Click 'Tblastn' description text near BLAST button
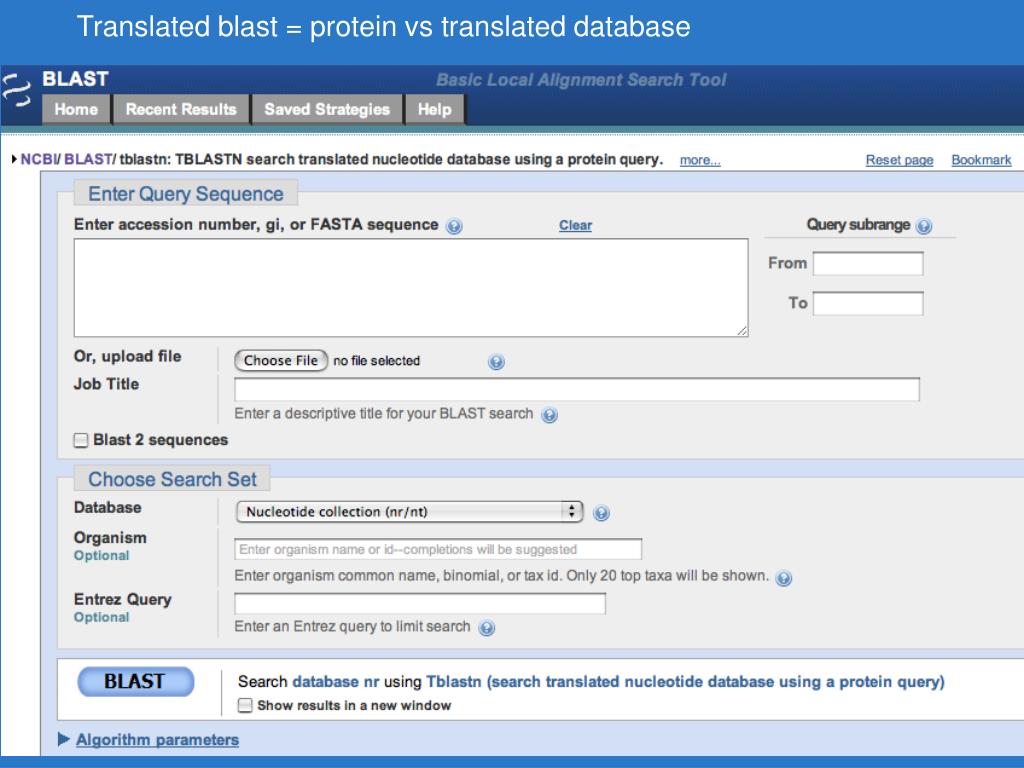1024x768 pixels. [685, 682]
